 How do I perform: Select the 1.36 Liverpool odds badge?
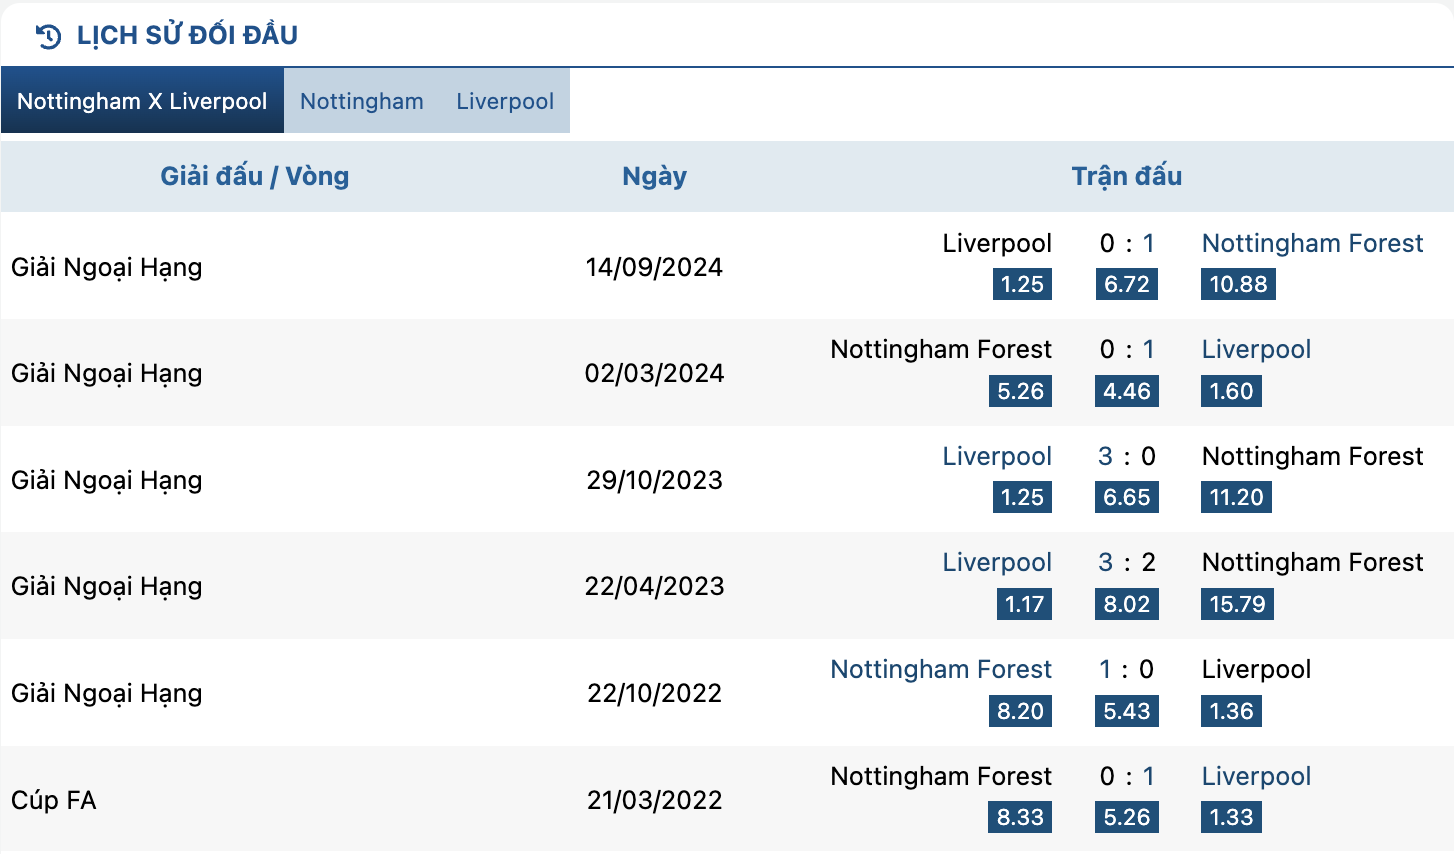pos(1231,711)
